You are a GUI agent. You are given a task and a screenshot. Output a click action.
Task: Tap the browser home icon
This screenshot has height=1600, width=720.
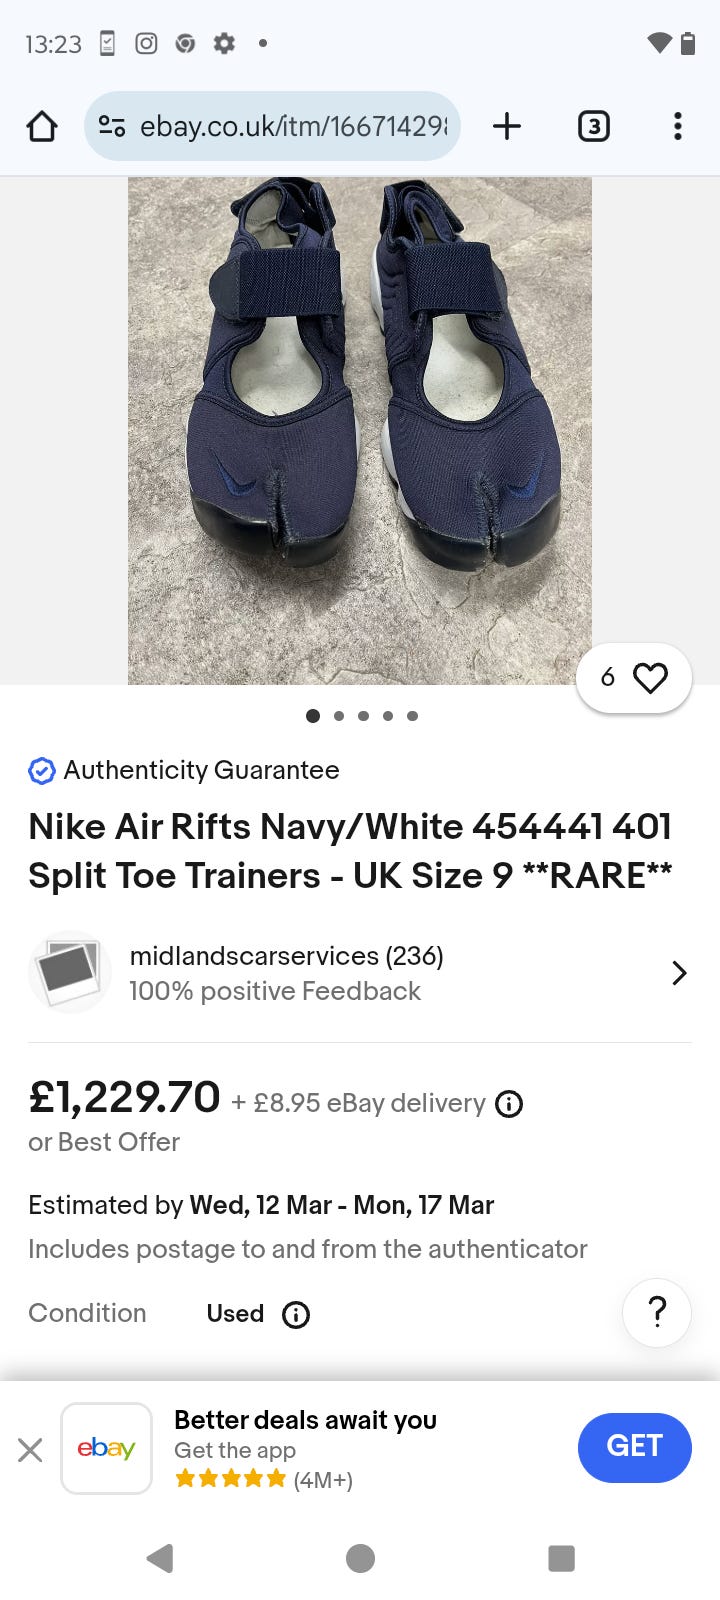point(42,127)
